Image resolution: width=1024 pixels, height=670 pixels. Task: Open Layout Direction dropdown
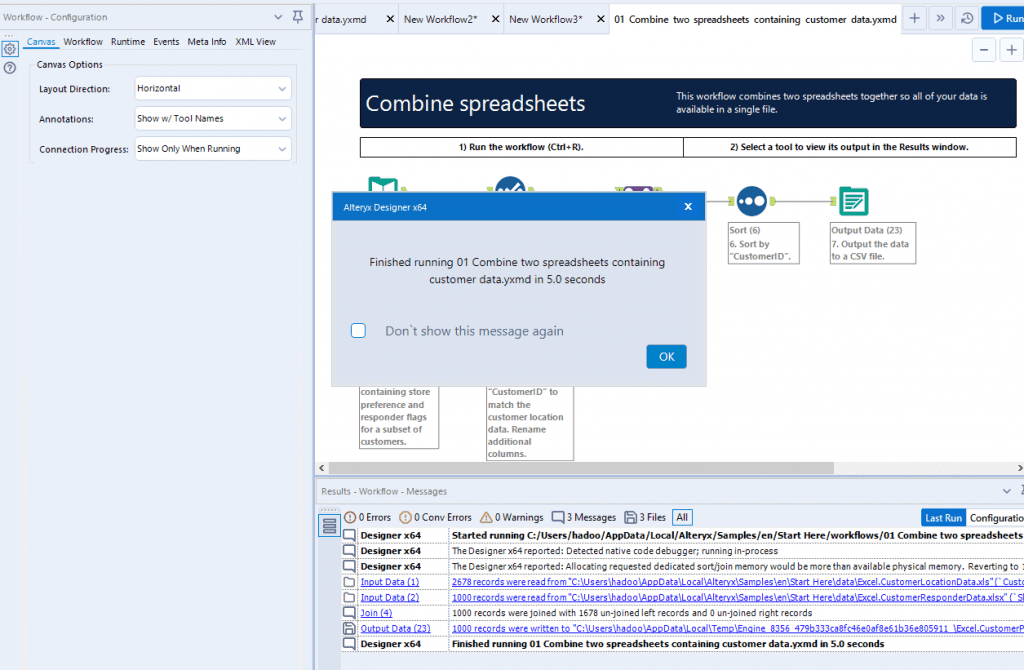(213, 88)
